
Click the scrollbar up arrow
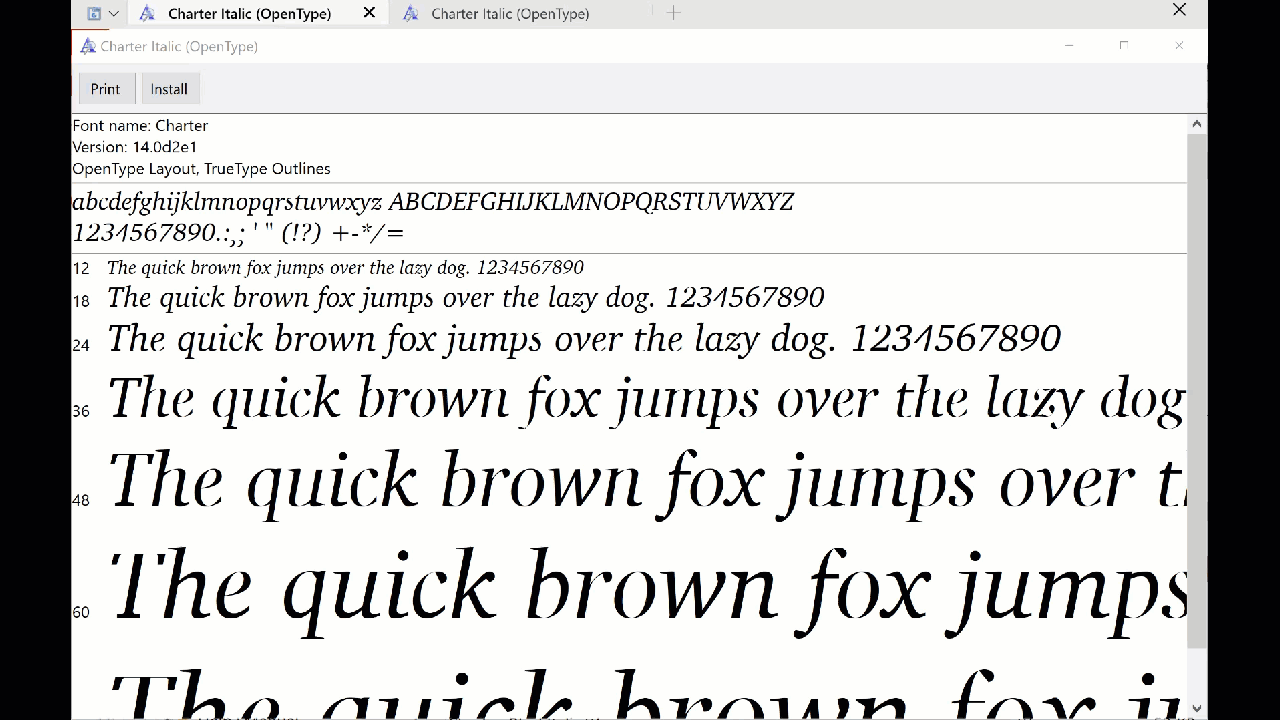coord(1197,124)
